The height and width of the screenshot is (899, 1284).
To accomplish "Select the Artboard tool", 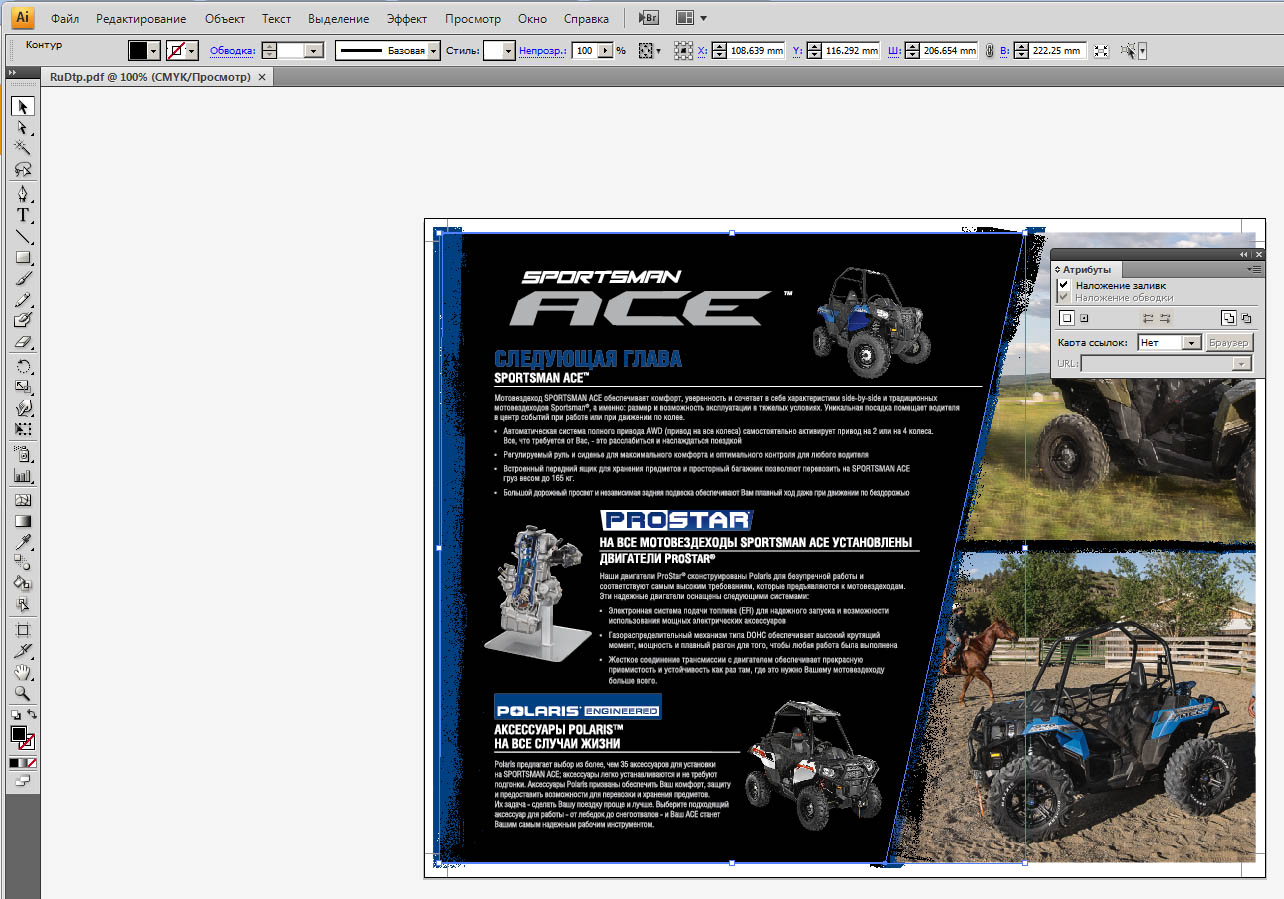I will click(23, 630).
